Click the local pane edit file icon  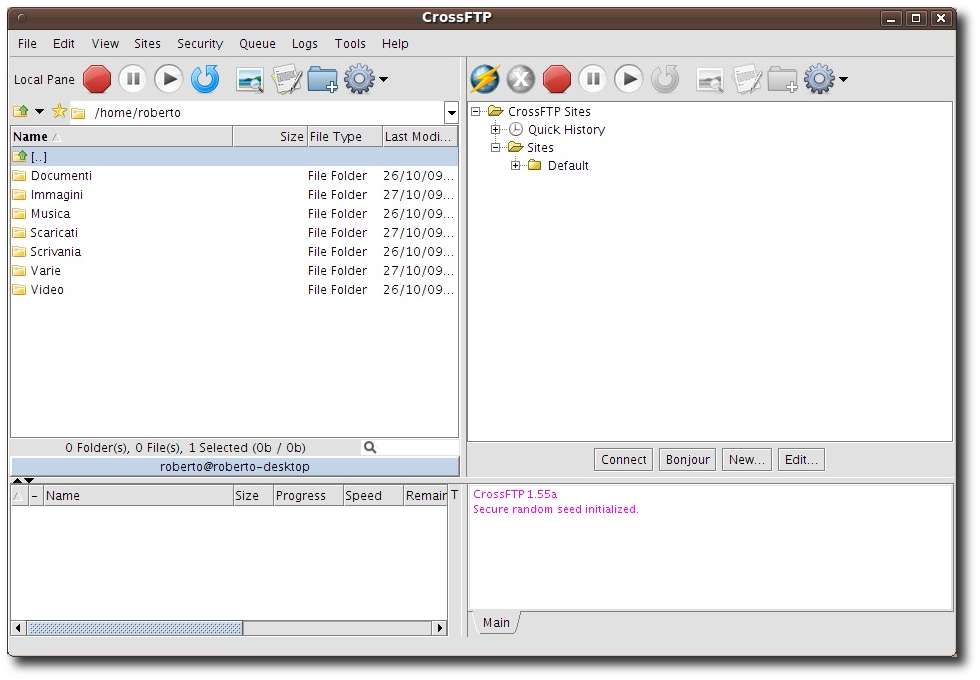(286, 80)
